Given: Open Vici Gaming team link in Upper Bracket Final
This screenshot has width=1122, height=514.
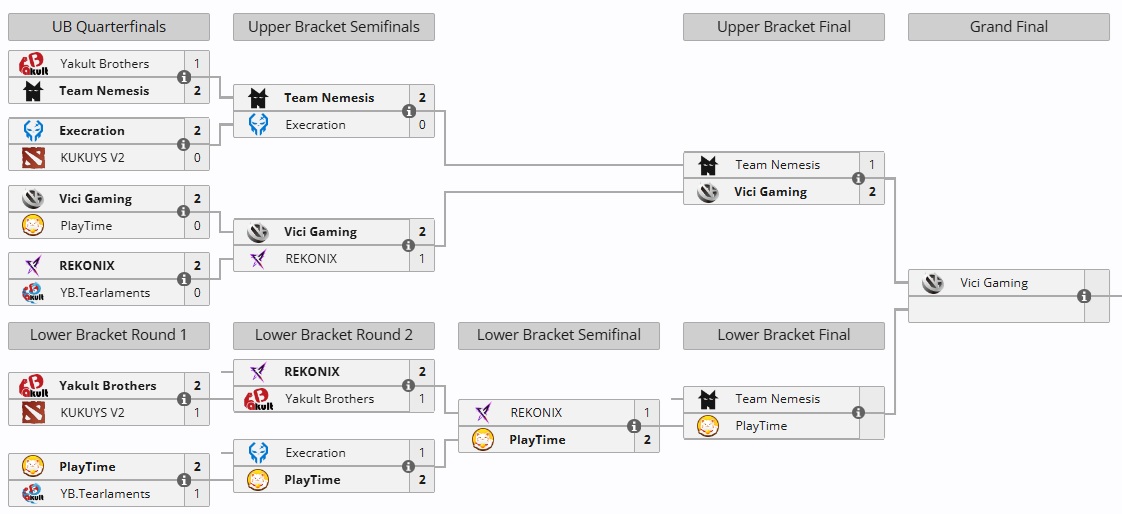Looking at the screenshot, I should [x=770, y=192].
